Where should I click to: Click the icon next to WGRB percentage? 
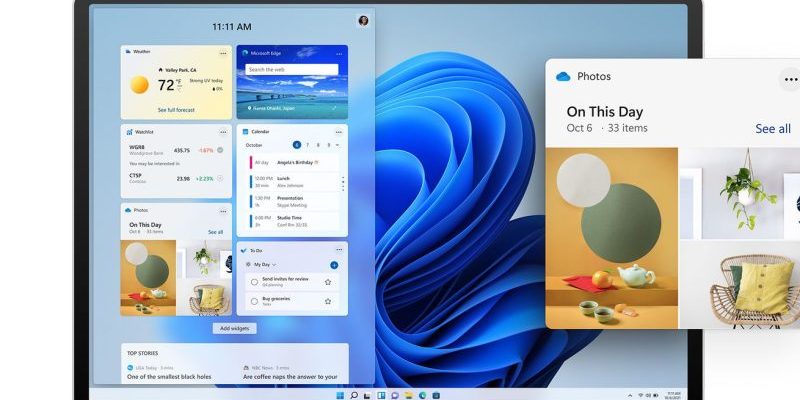pos(220,150)
